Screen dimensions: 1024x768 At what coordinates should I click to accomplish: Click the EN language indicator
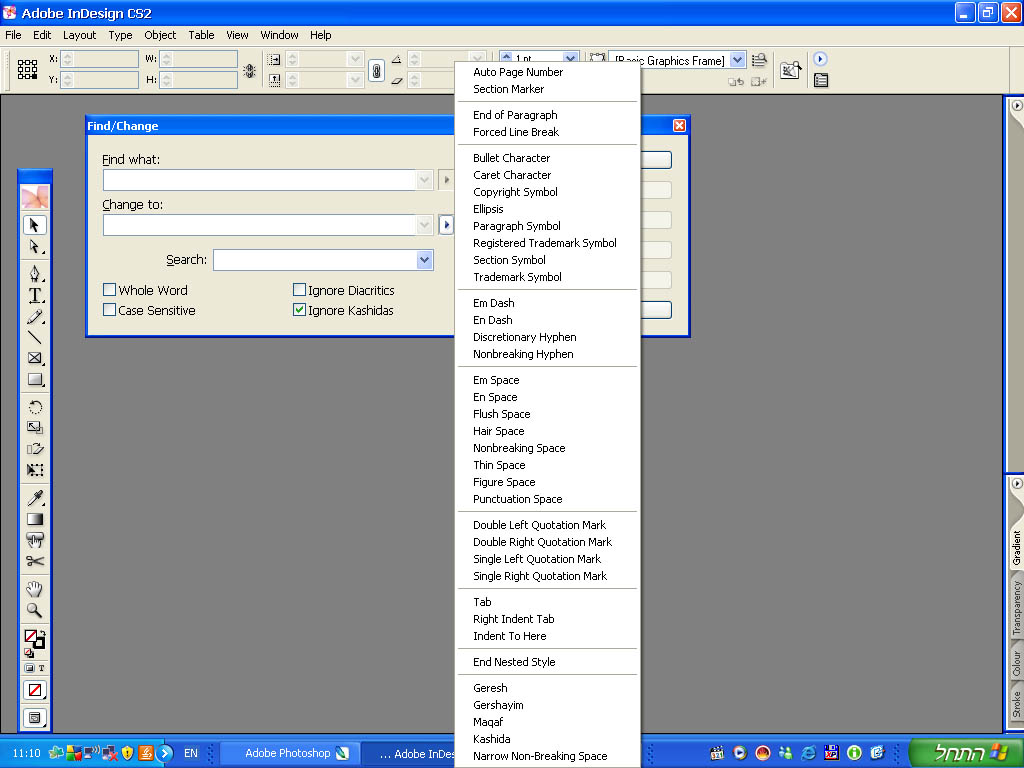pyautogui.click(x=191, y=753)
